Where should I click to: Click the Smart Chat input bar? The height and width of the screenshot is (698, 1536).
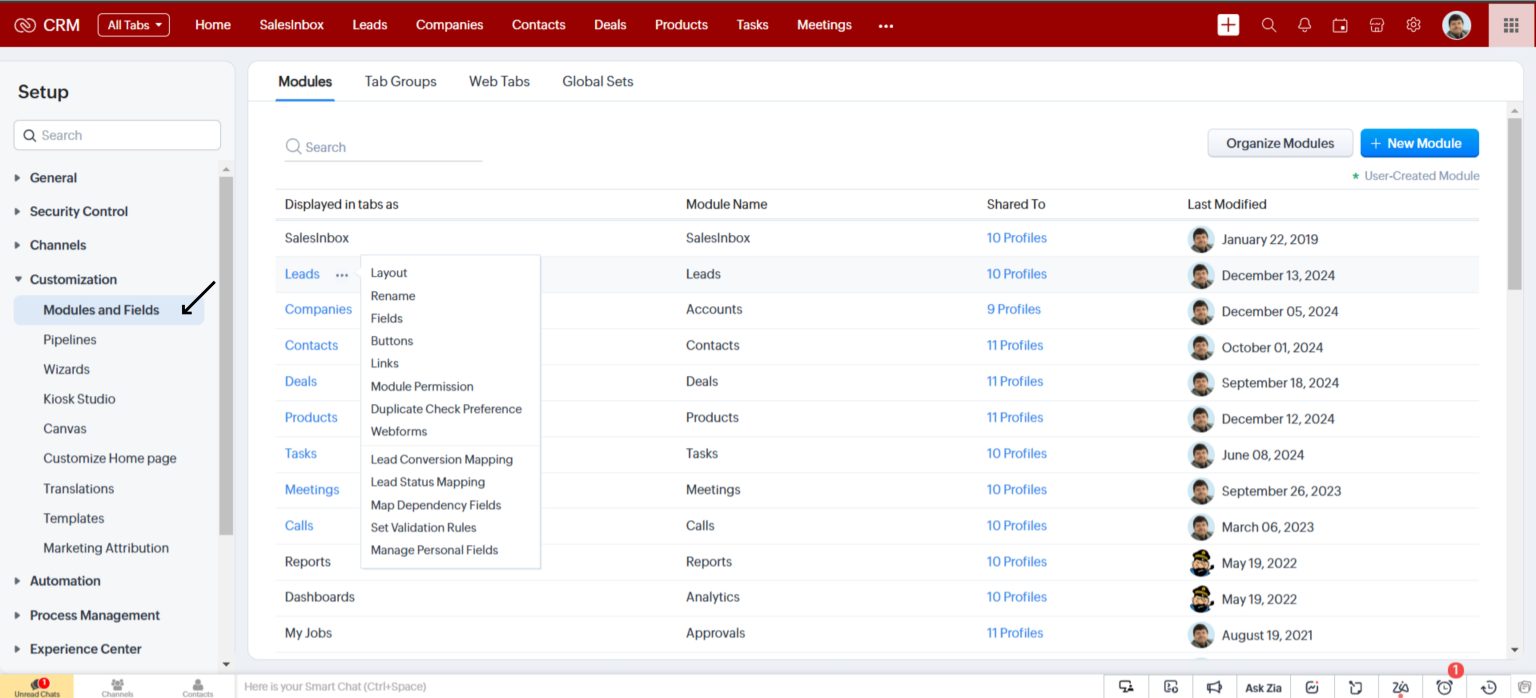670,687
